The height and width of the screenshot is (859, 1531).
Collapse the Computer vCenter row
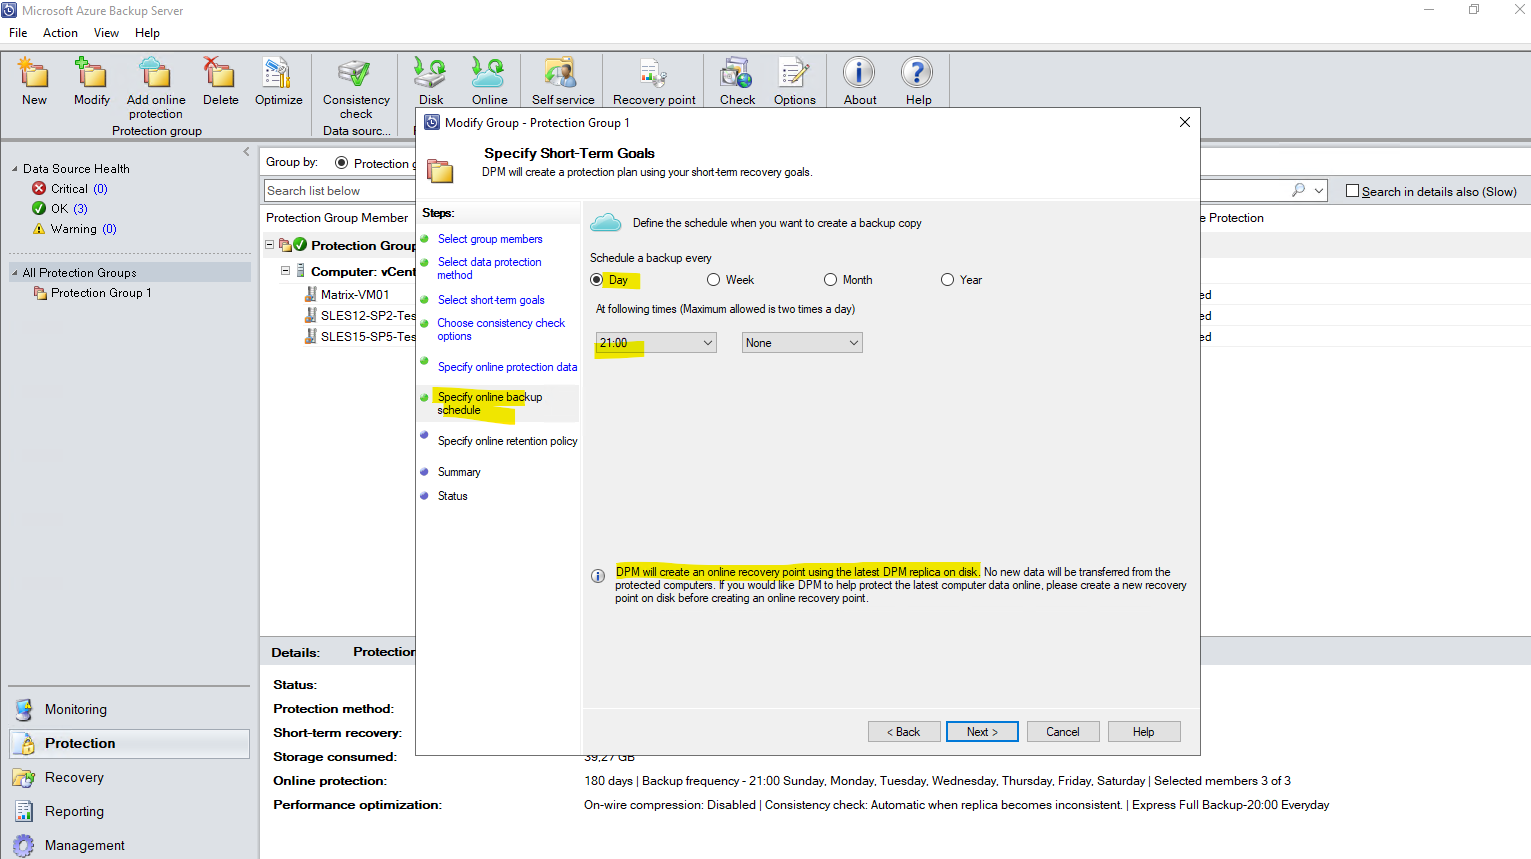(285, 271)
